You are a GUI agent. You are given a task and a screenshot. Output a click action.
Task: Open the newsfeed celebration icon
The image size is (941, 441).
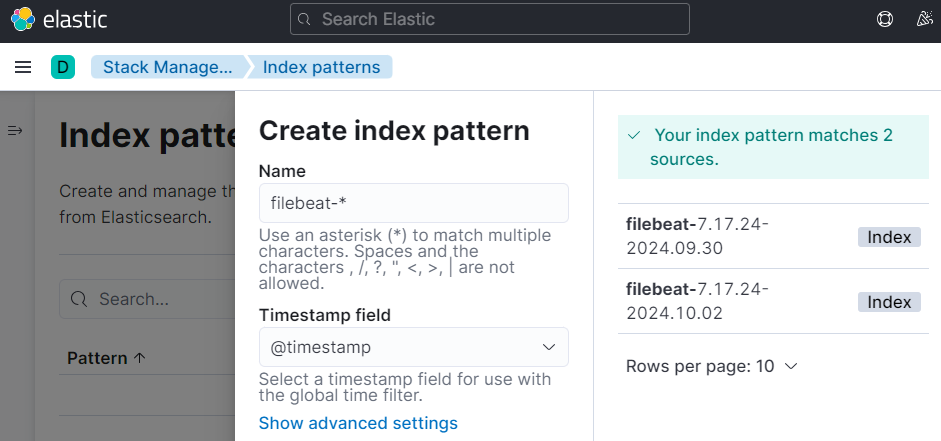[924, 19]
